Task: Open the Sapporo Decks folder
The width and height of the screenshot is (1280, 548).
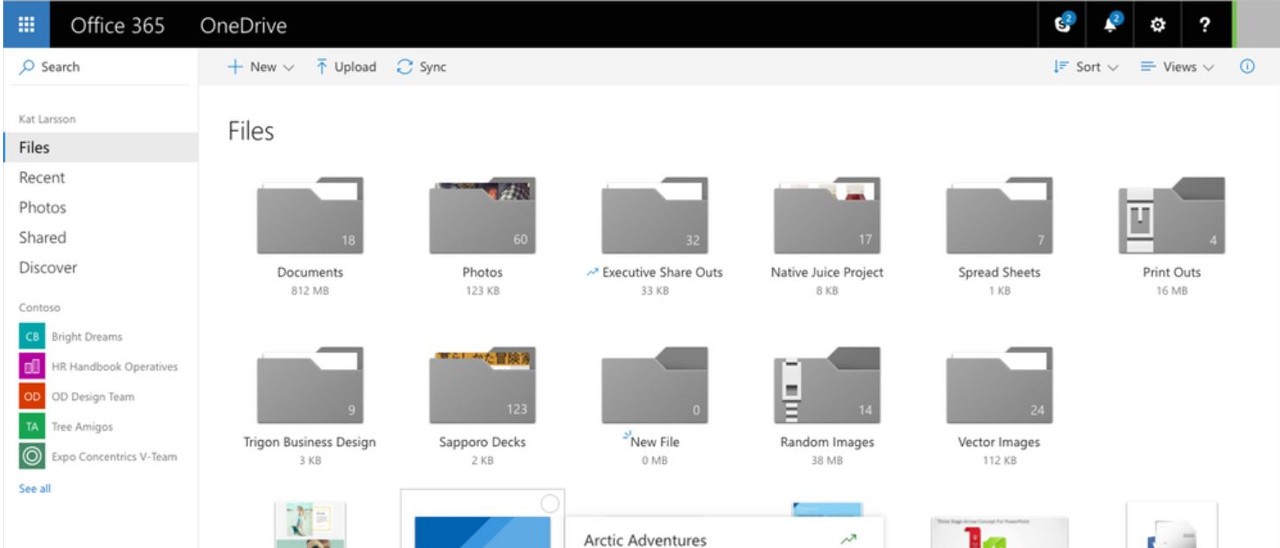Action: click(x=482, y=386)
